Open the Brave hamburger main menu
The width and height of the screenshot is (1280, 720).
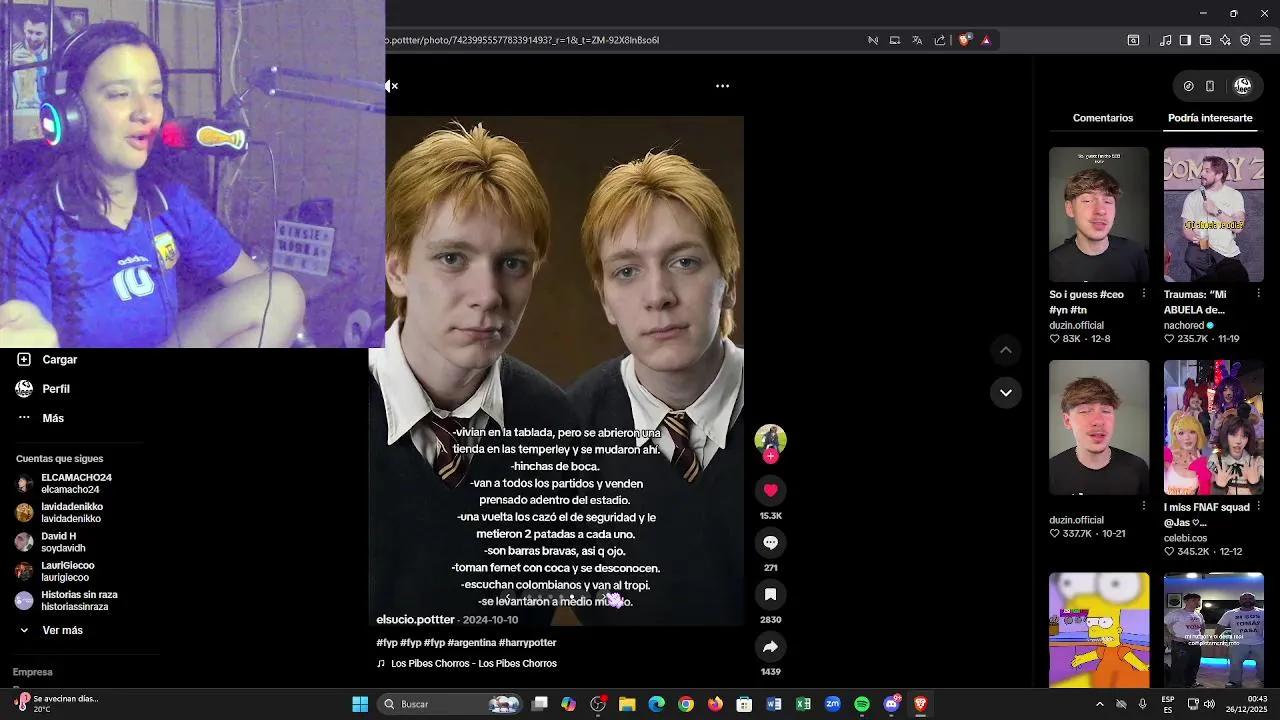[x=1265, y=40]
